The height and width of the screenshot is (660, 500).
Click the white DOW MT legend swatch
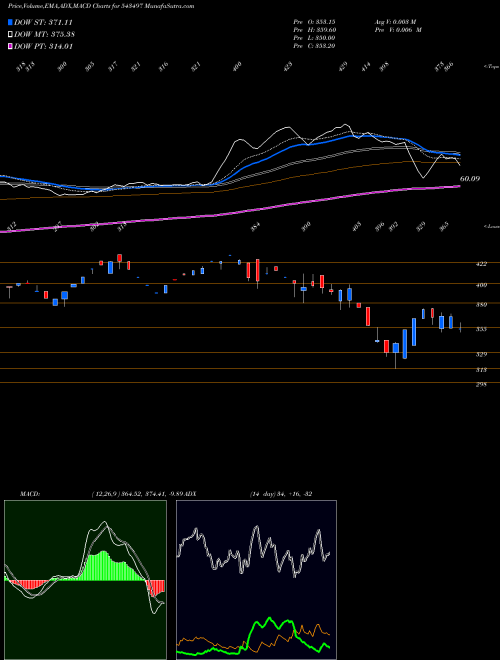pyautogui.click(x=10, y=34)
